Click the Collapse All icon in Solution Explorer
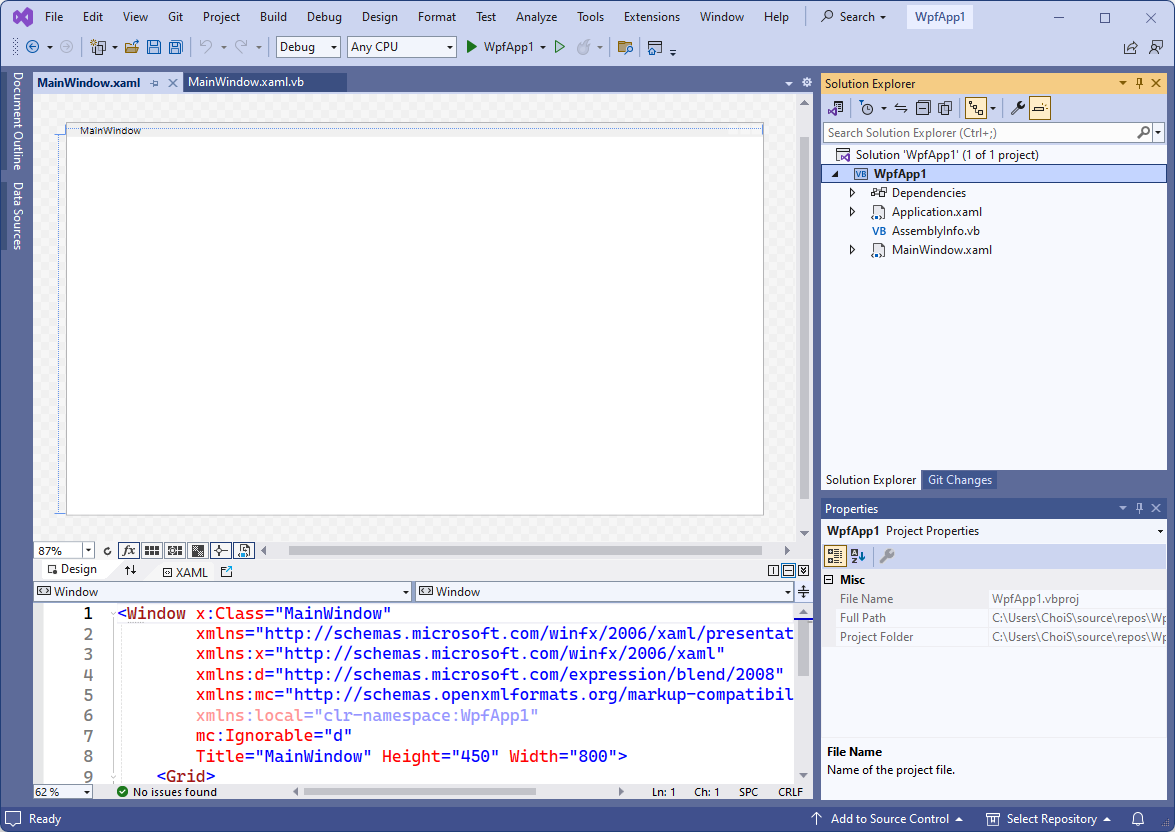The width and height of the screenshot is (1175, 832). [923, 109]
